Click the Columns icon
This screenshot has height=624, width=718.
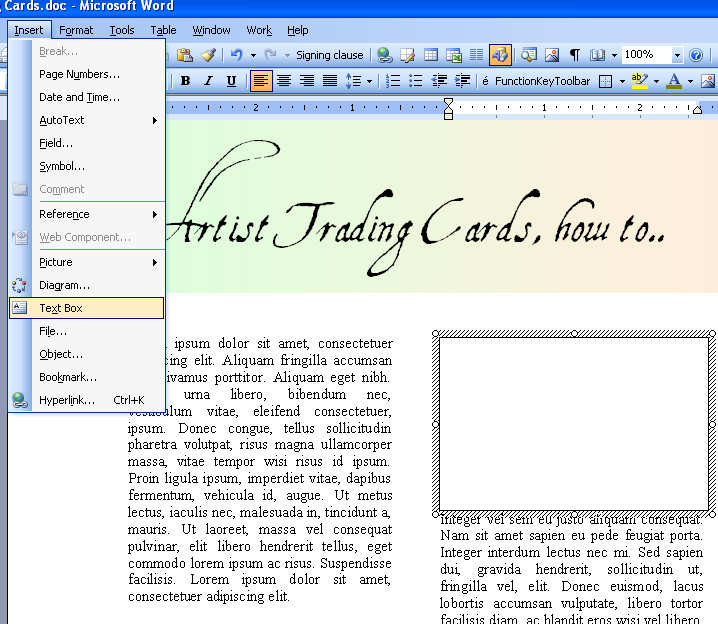(476, 55)
